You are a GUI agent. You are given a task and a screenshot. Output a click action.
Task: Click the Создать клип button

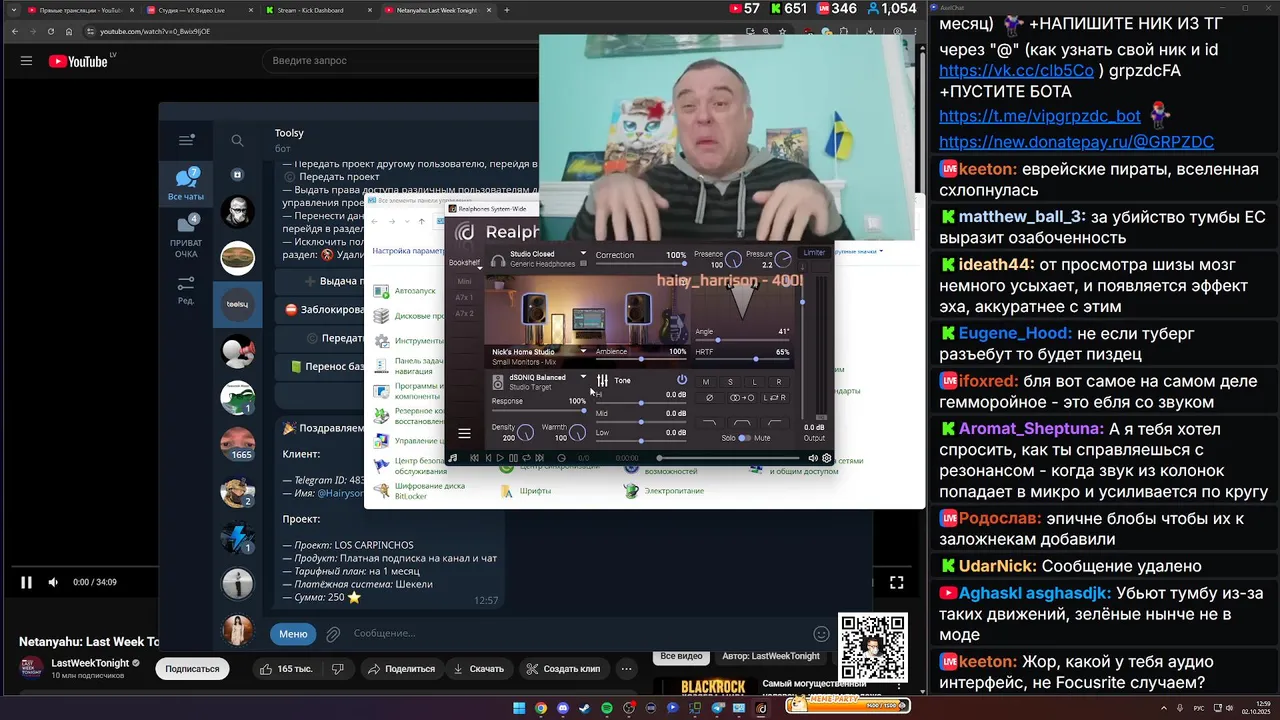563,669
